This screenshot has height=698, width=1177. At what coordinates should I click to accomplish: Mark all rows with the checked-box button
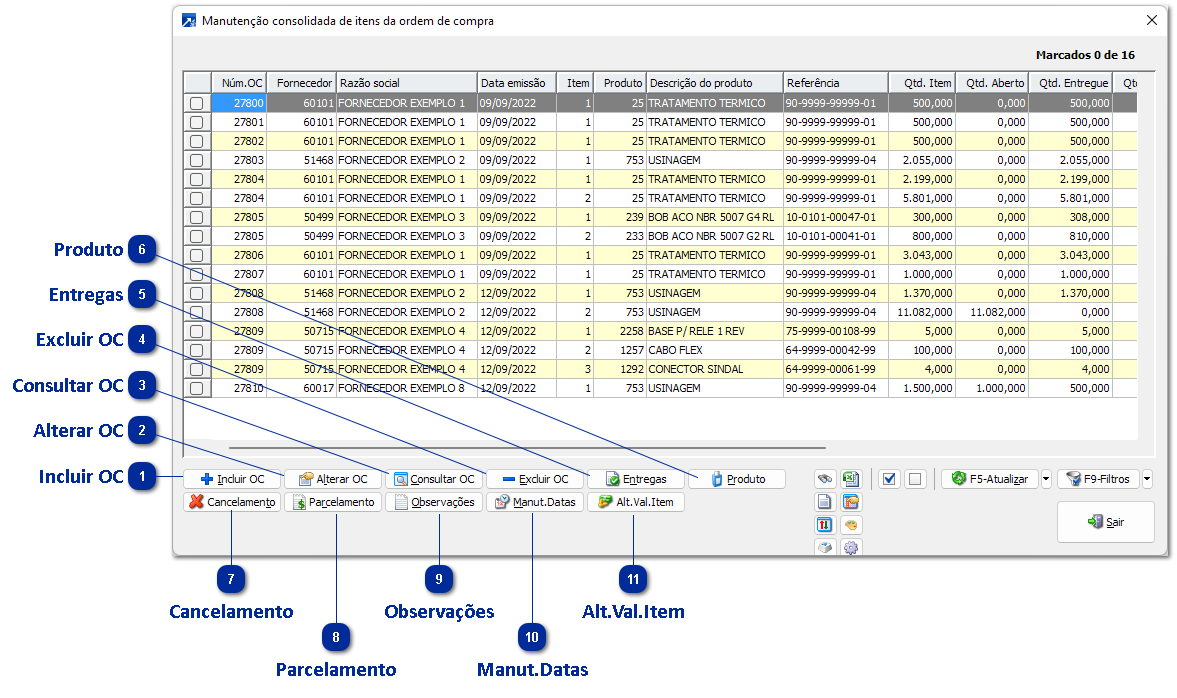tap(888, 479)
